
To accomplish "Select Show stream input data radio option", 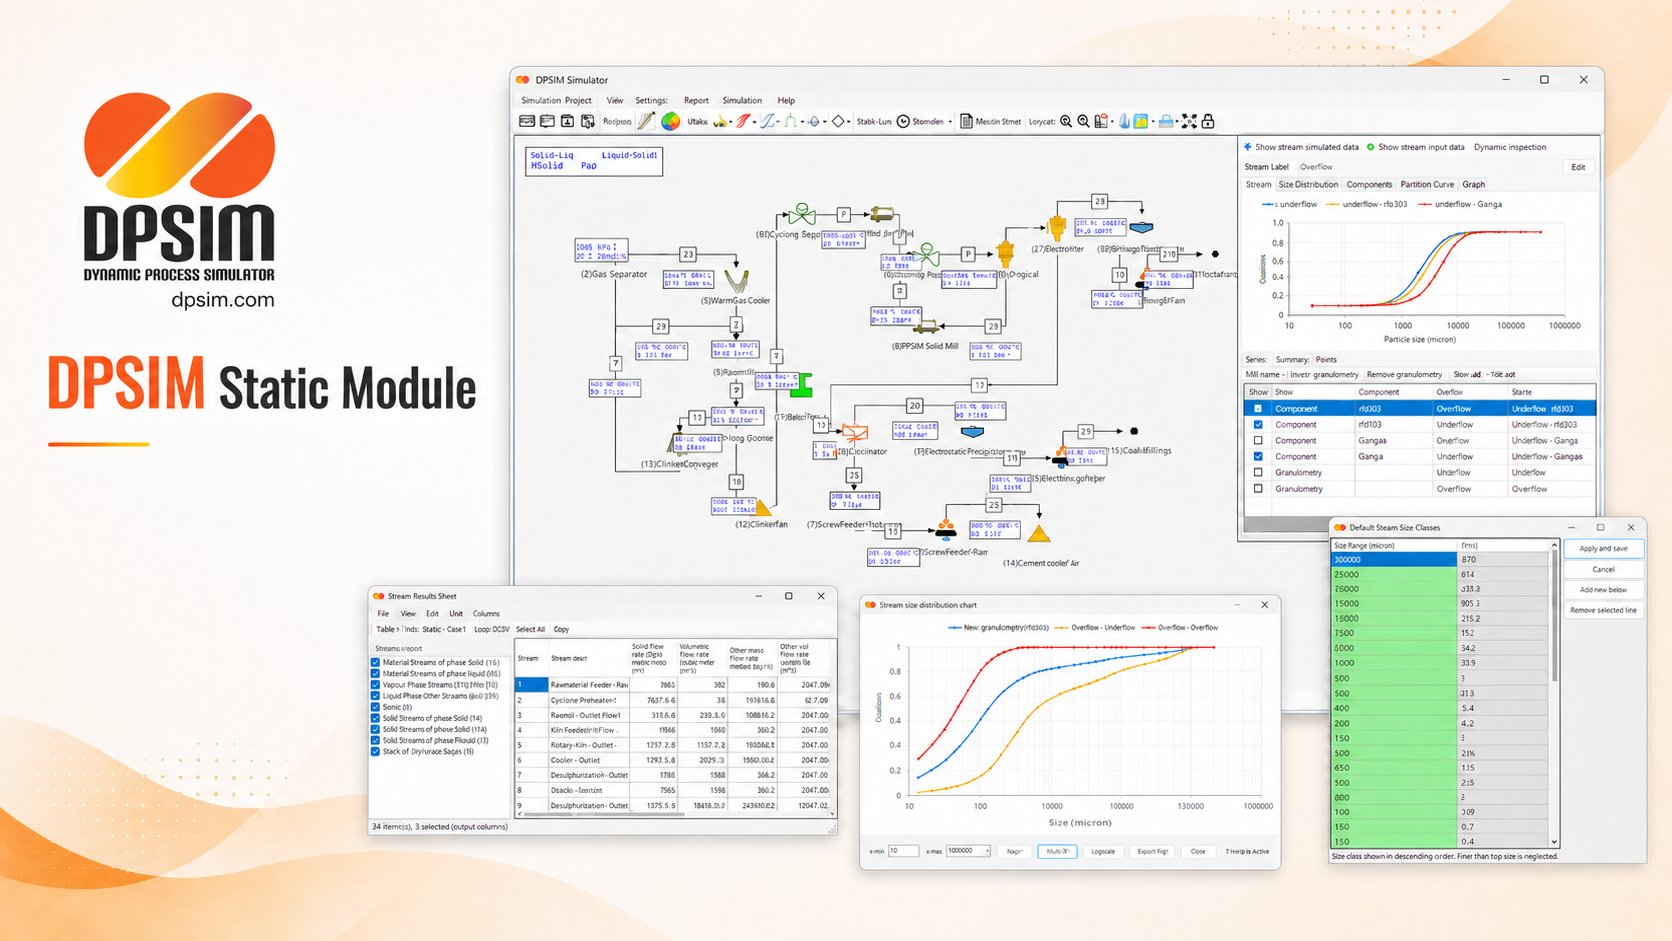I will (x=1370, y=147).
